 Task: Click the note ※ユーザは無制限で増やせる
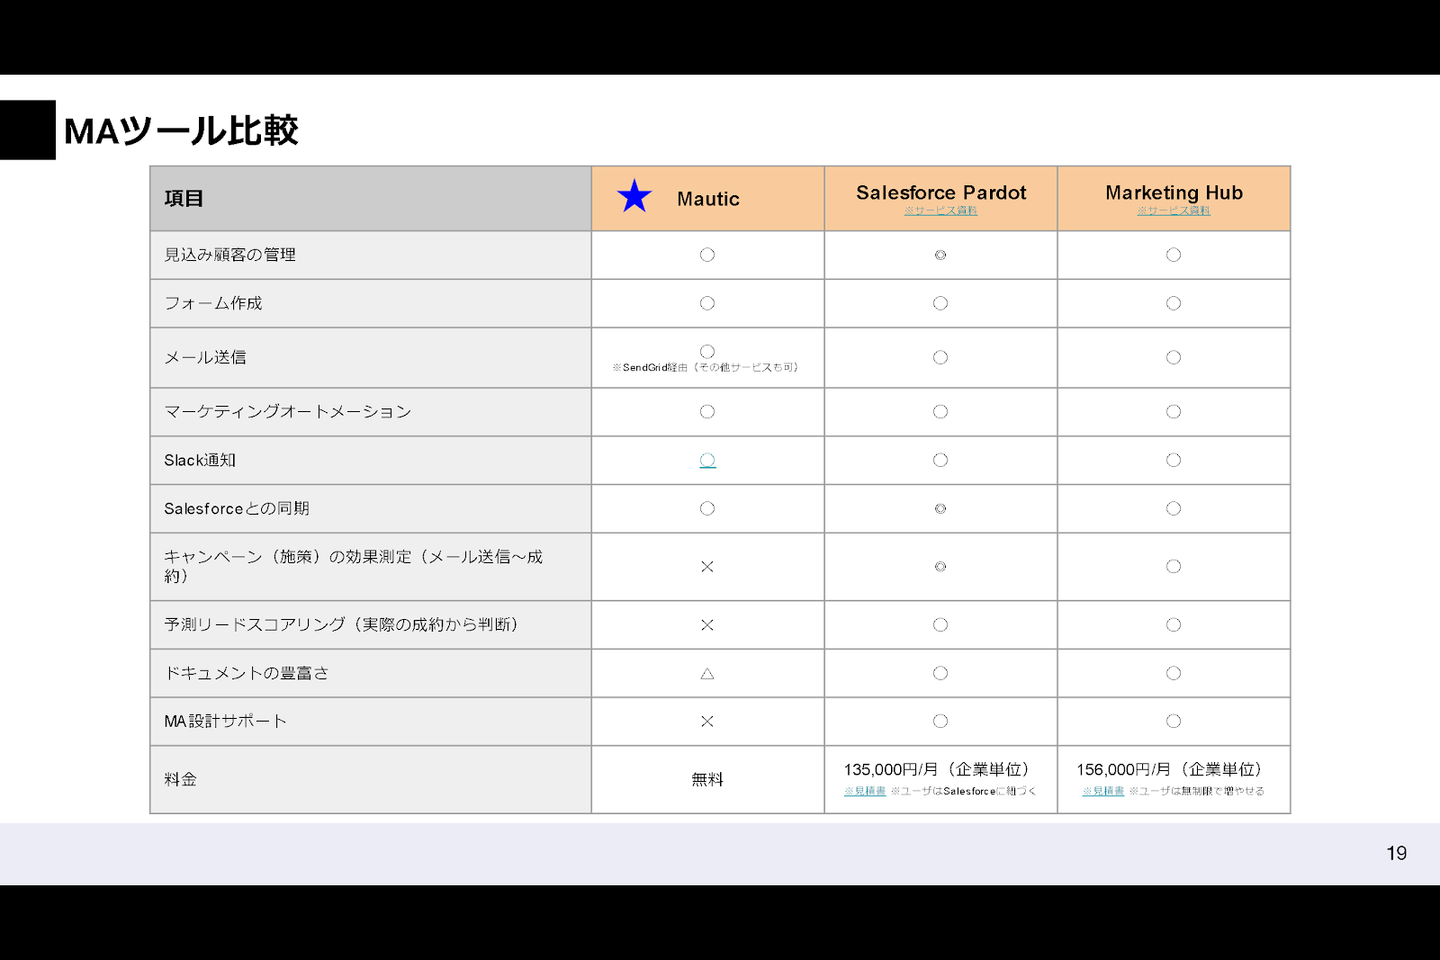(x=1197, y=791)
